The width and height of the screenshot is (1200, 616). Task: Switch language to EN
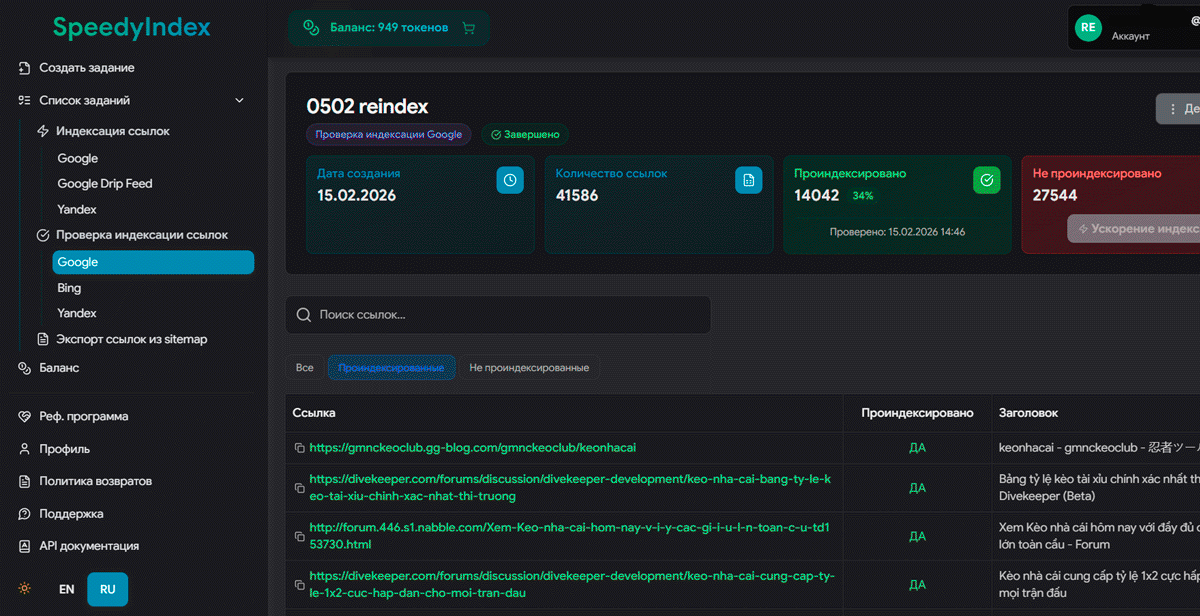click(x=67, y=589)
